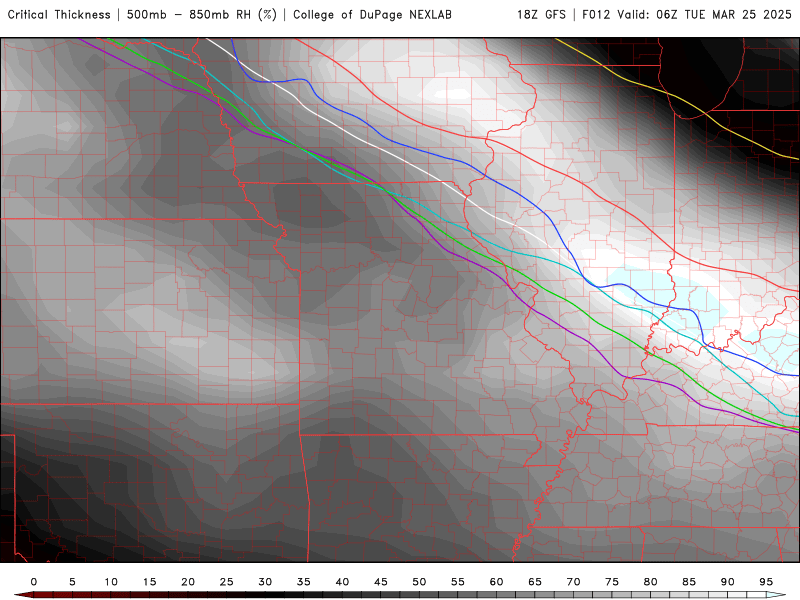Click the 10 label on the color scale
Image resolution: width=800 pixels, height=600 pixels.
click(x=111, y=582)
